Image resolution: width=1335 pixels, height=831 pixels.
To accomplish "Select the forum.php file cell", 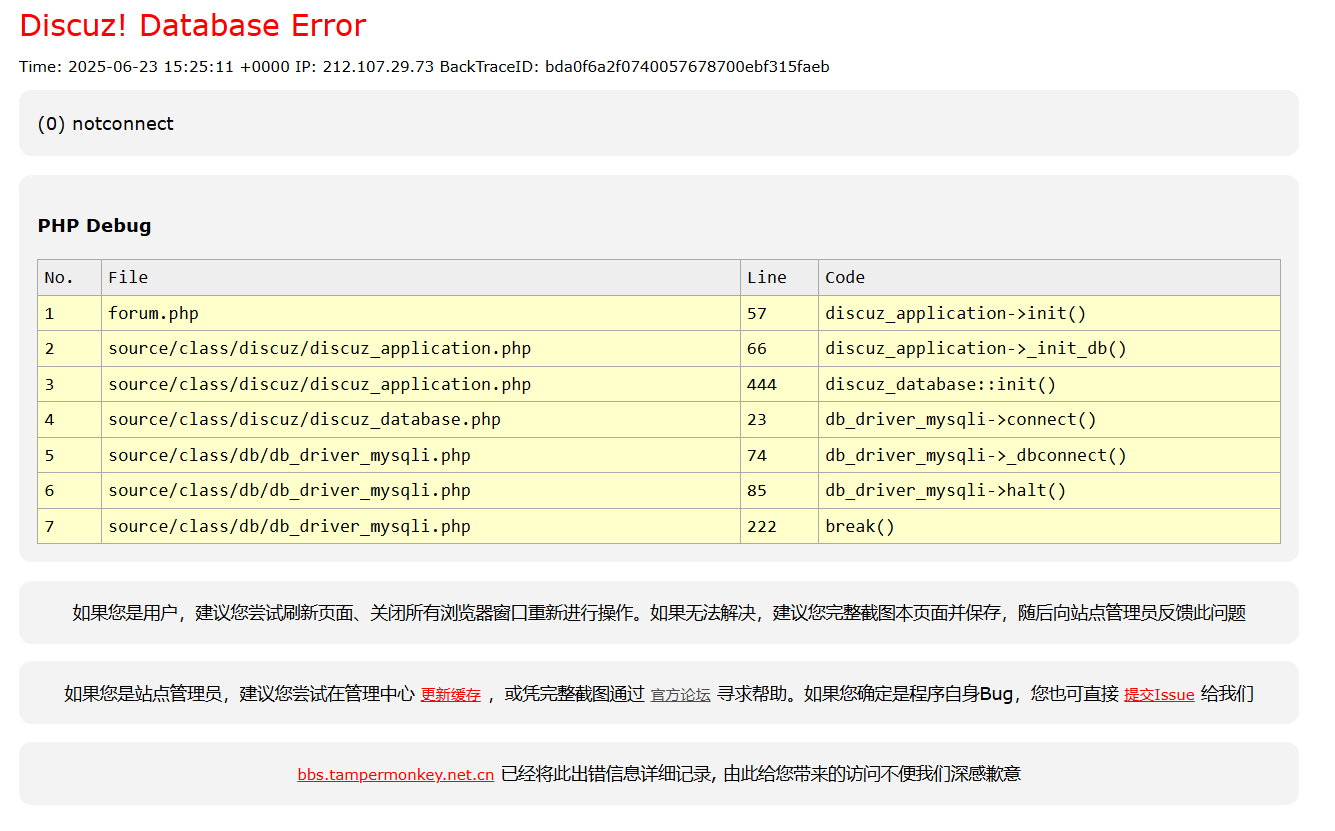I will tap(153, 314).
